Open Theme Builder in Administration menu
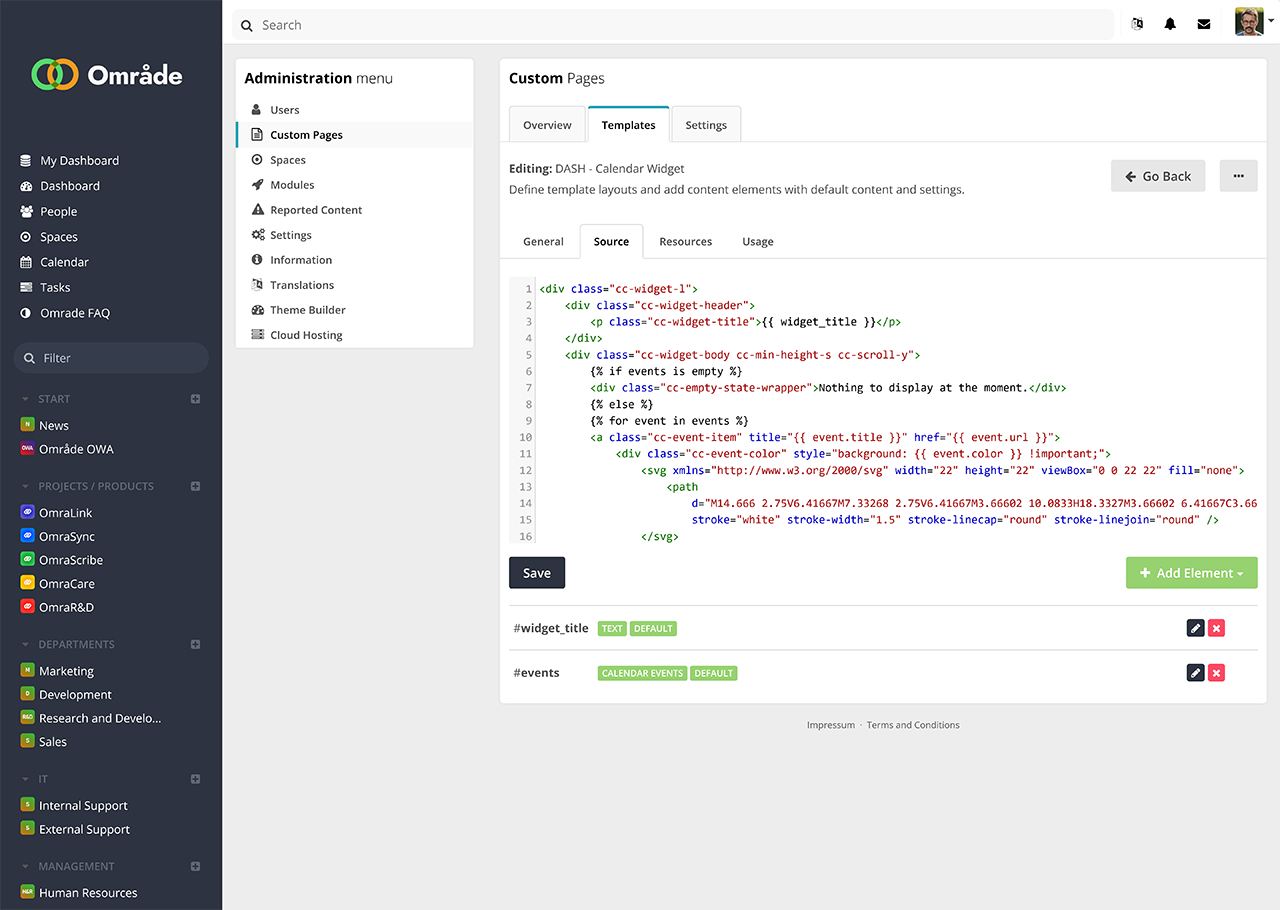The image size is (1280, 910). [307, 310]
